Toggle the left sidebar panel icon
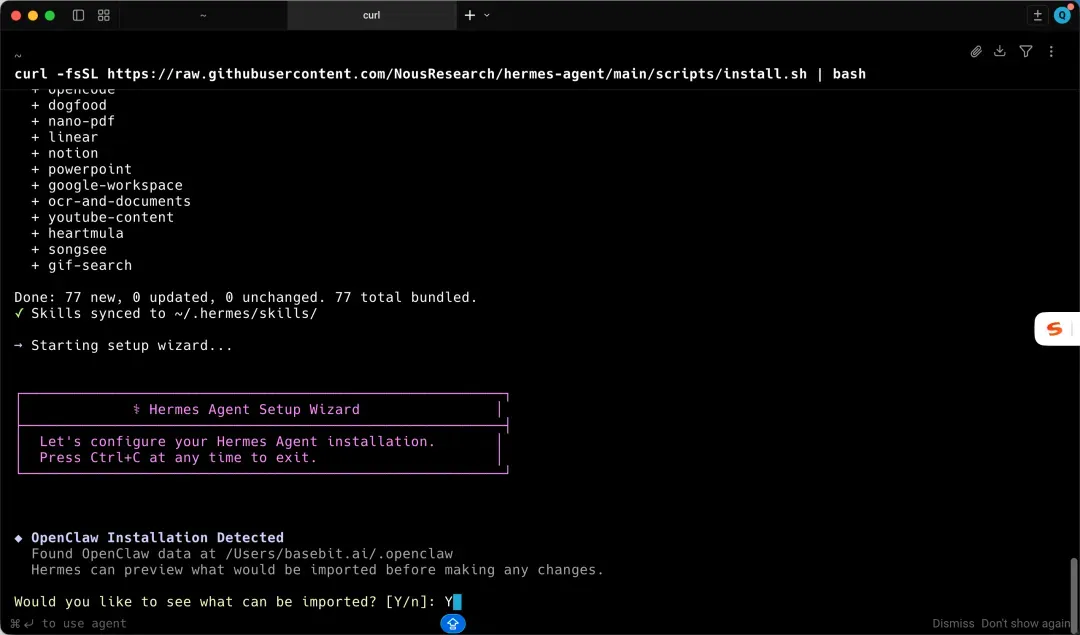Viewport: 1080px width, 635px height. [x=79, y=15]
